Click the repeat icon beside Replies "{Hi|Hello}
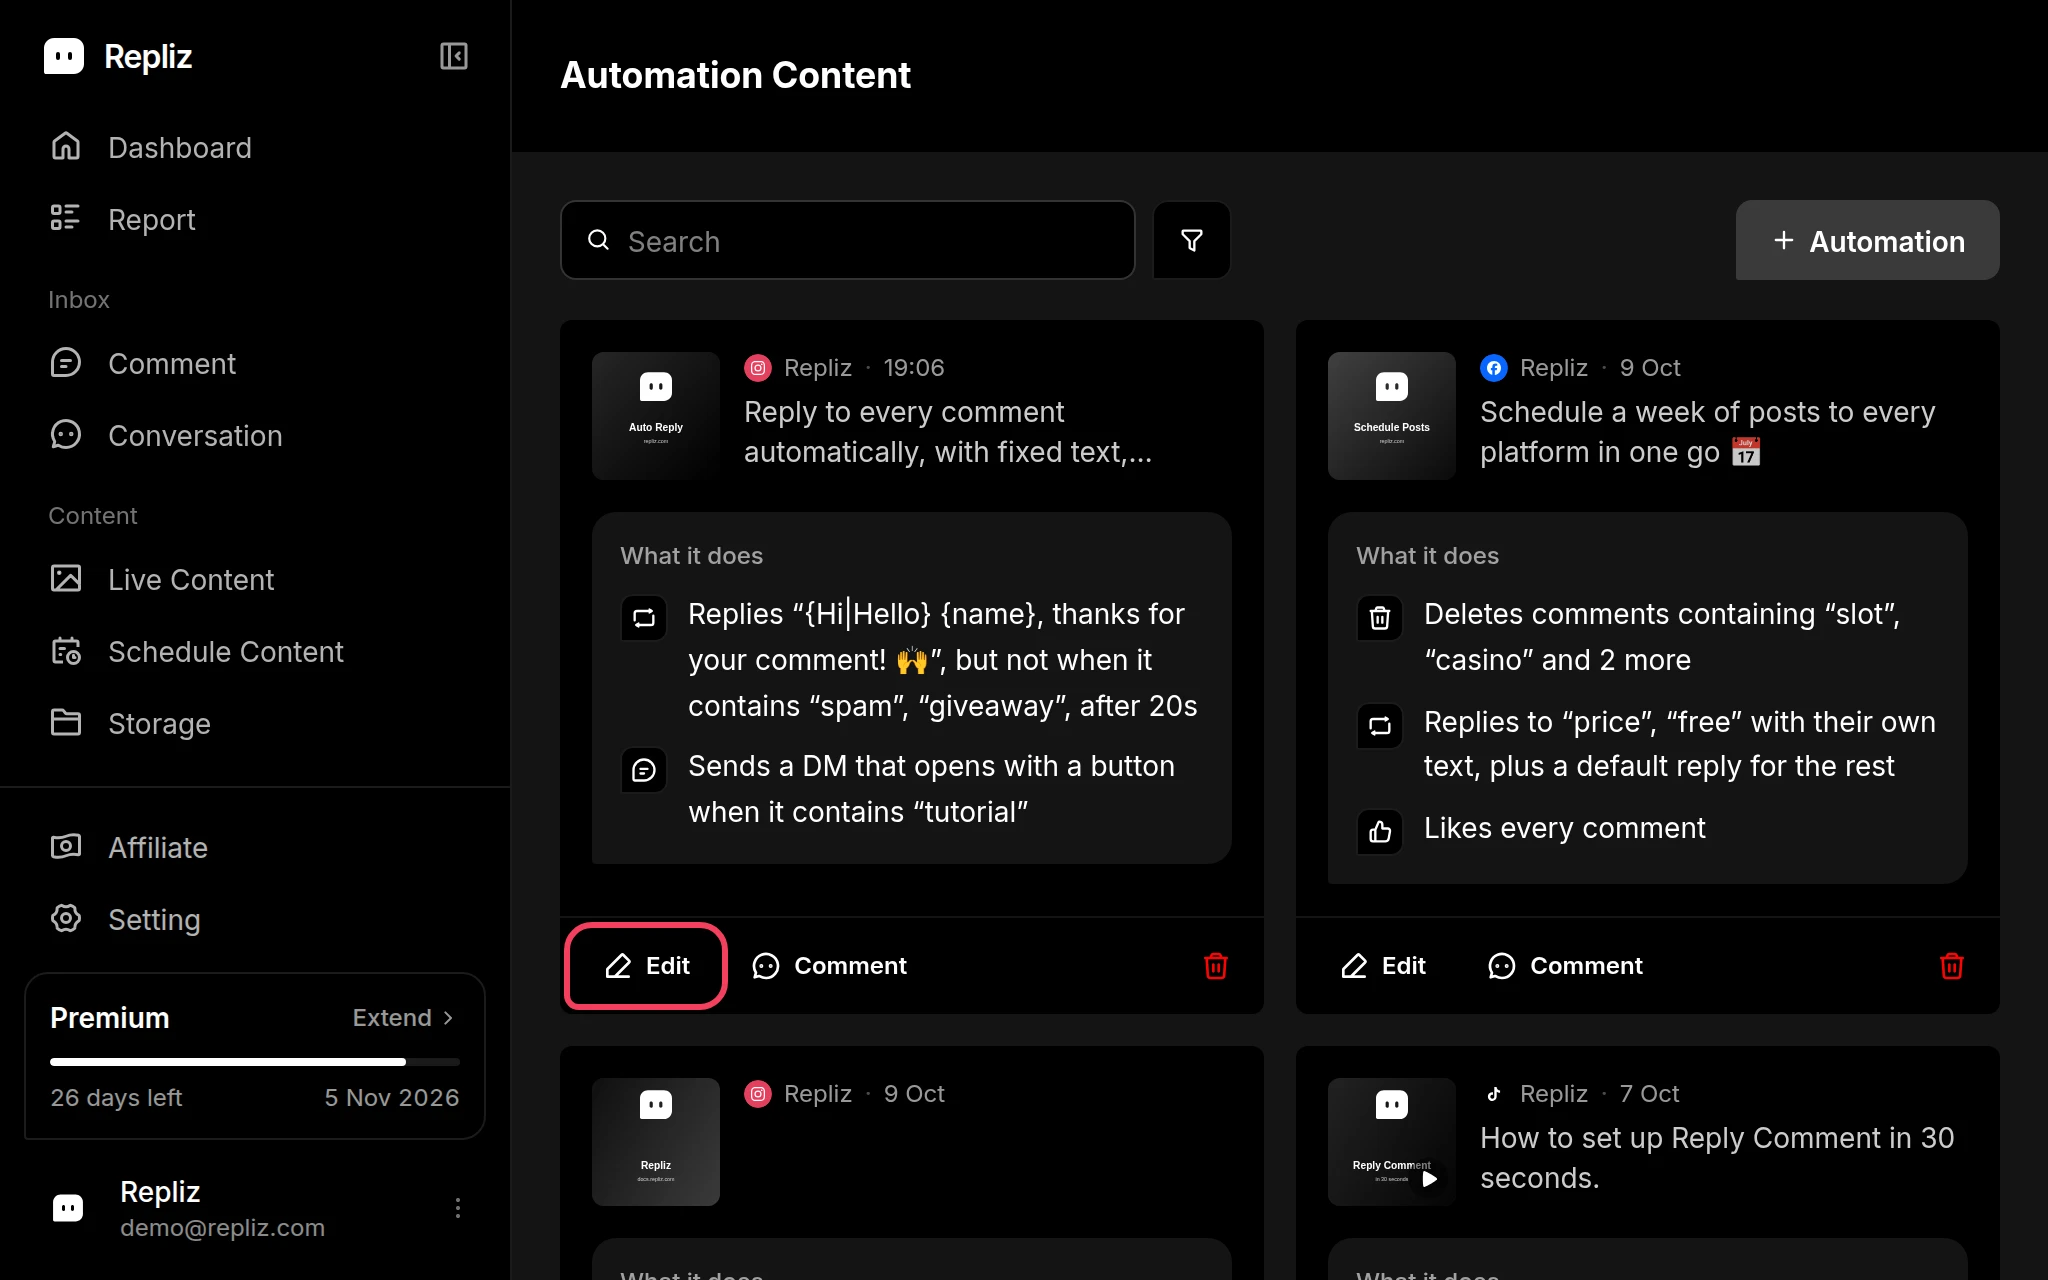Viewport: 2048px width, 1280px height. [644, 617]
